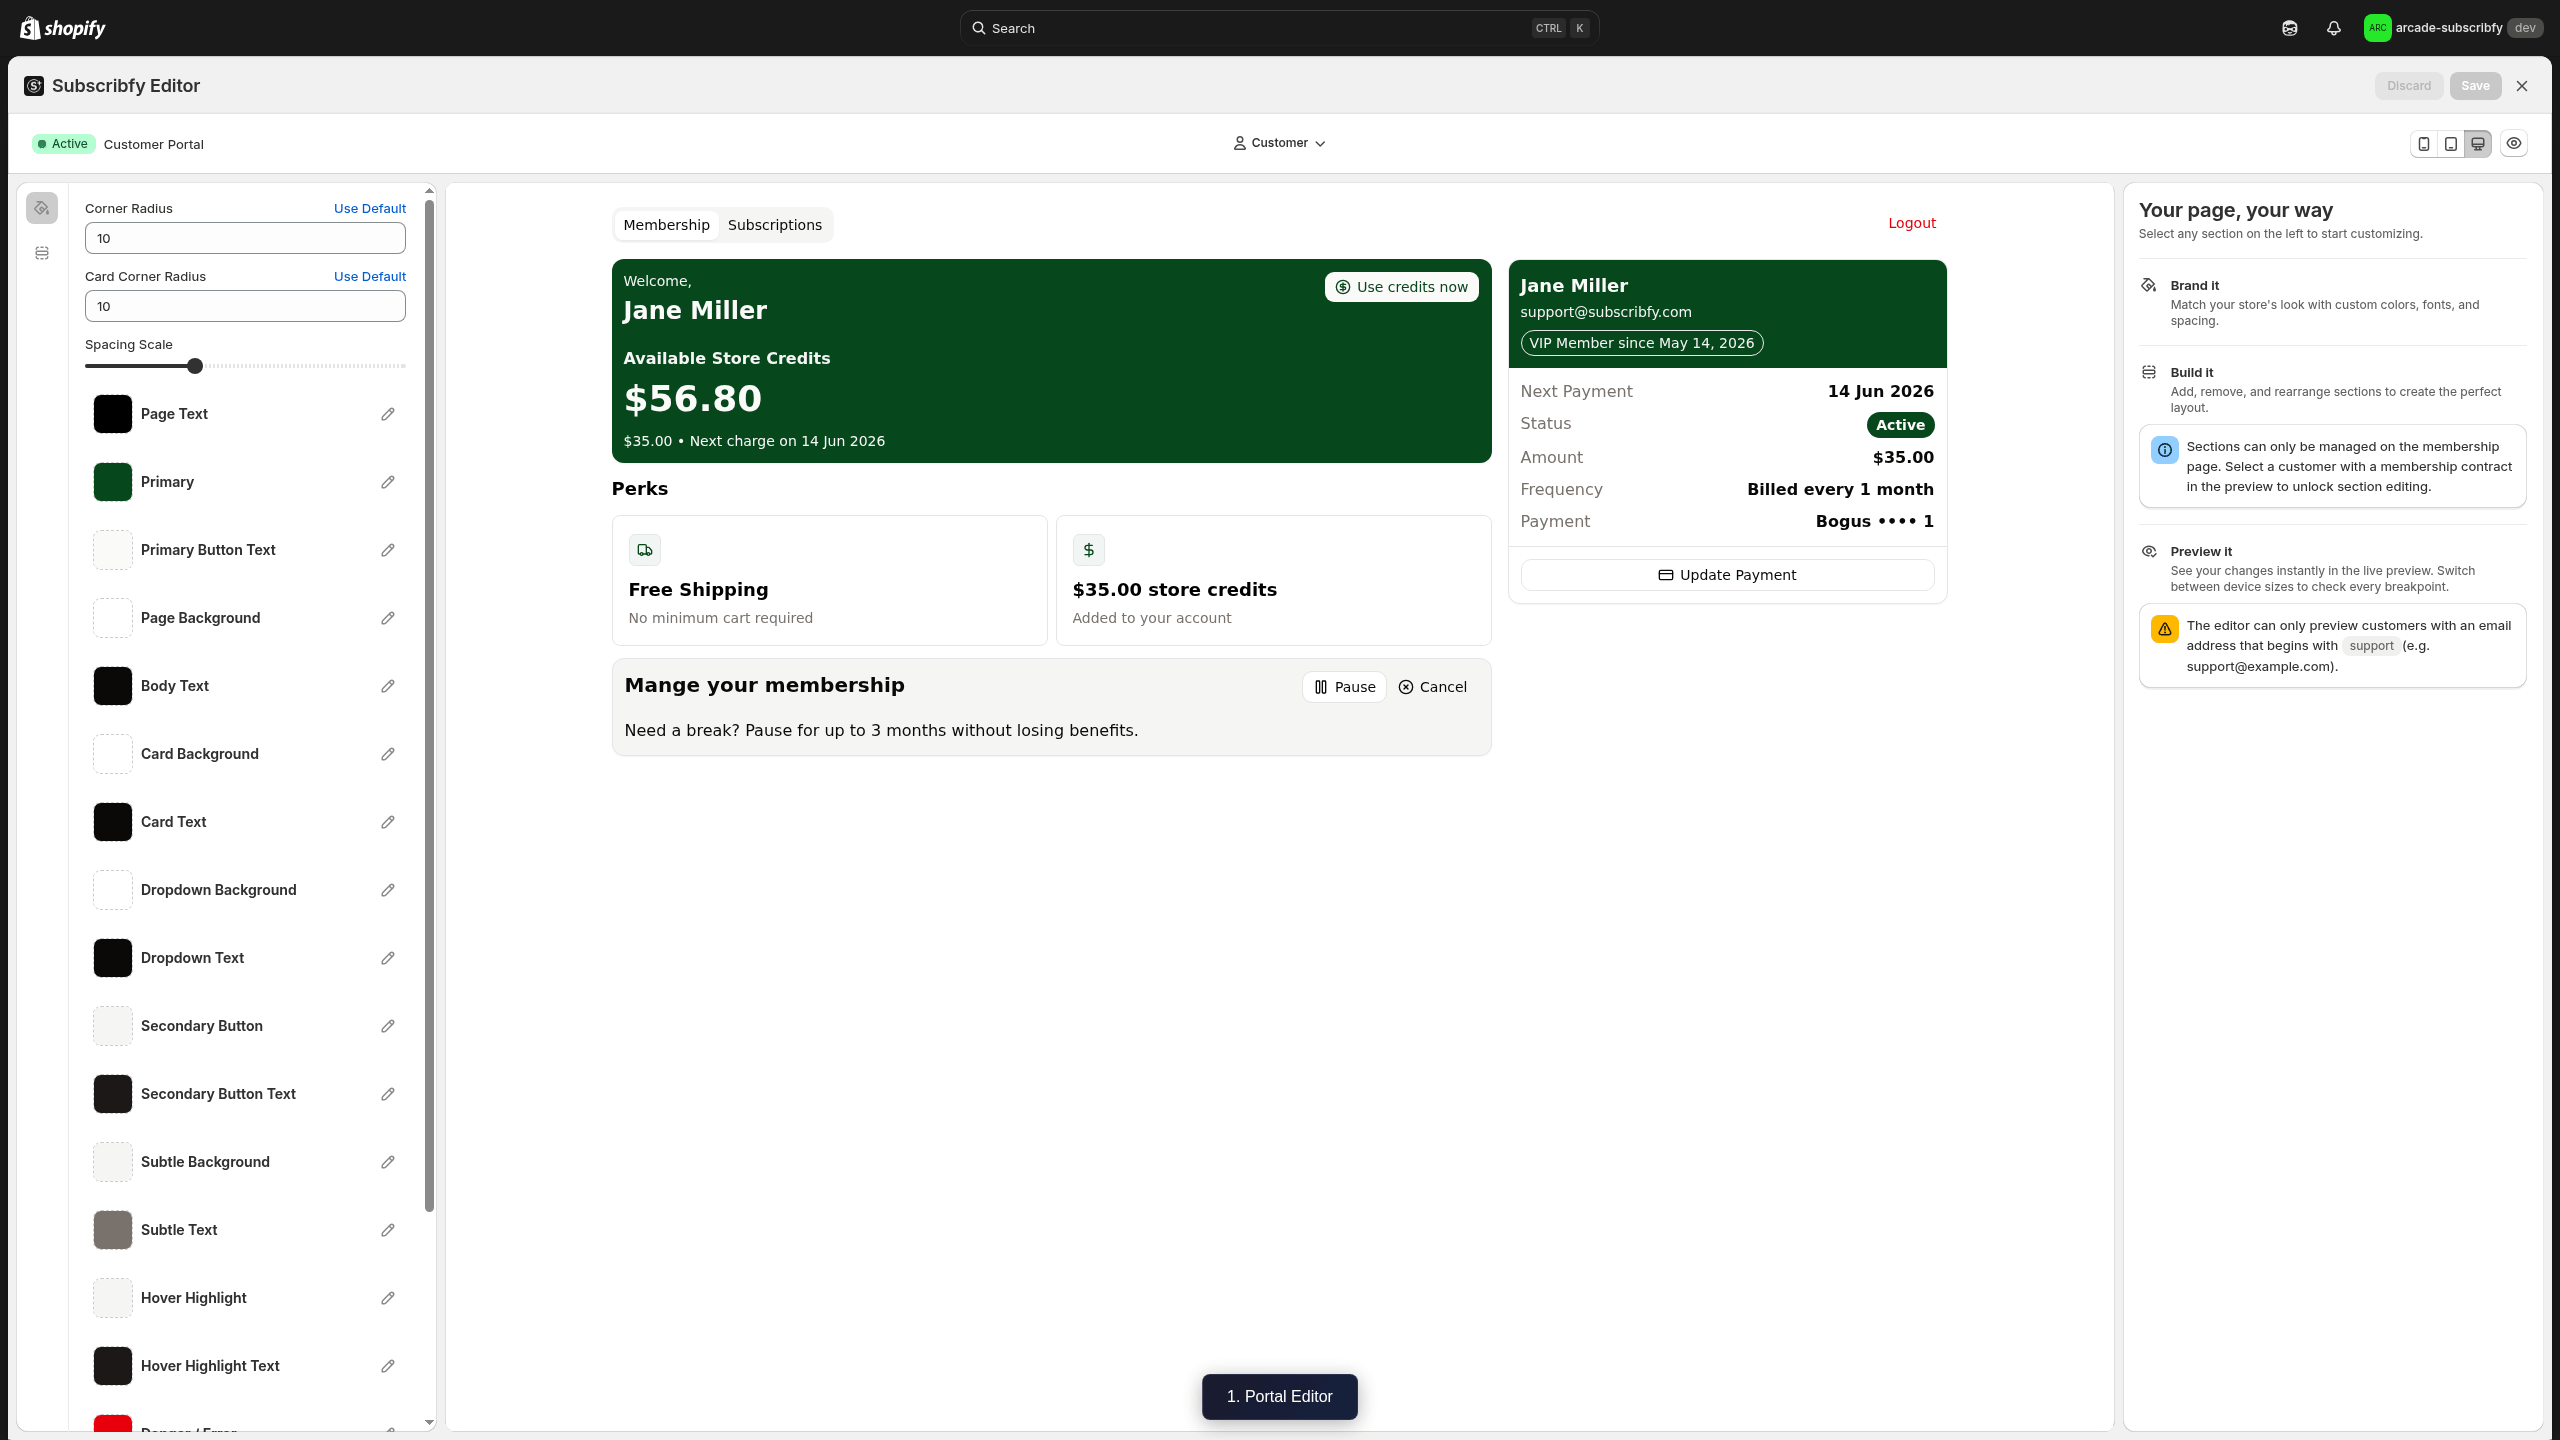The image size is (2560, 1440).
Task: Click Pause membership button
Action: point(1344,687)
